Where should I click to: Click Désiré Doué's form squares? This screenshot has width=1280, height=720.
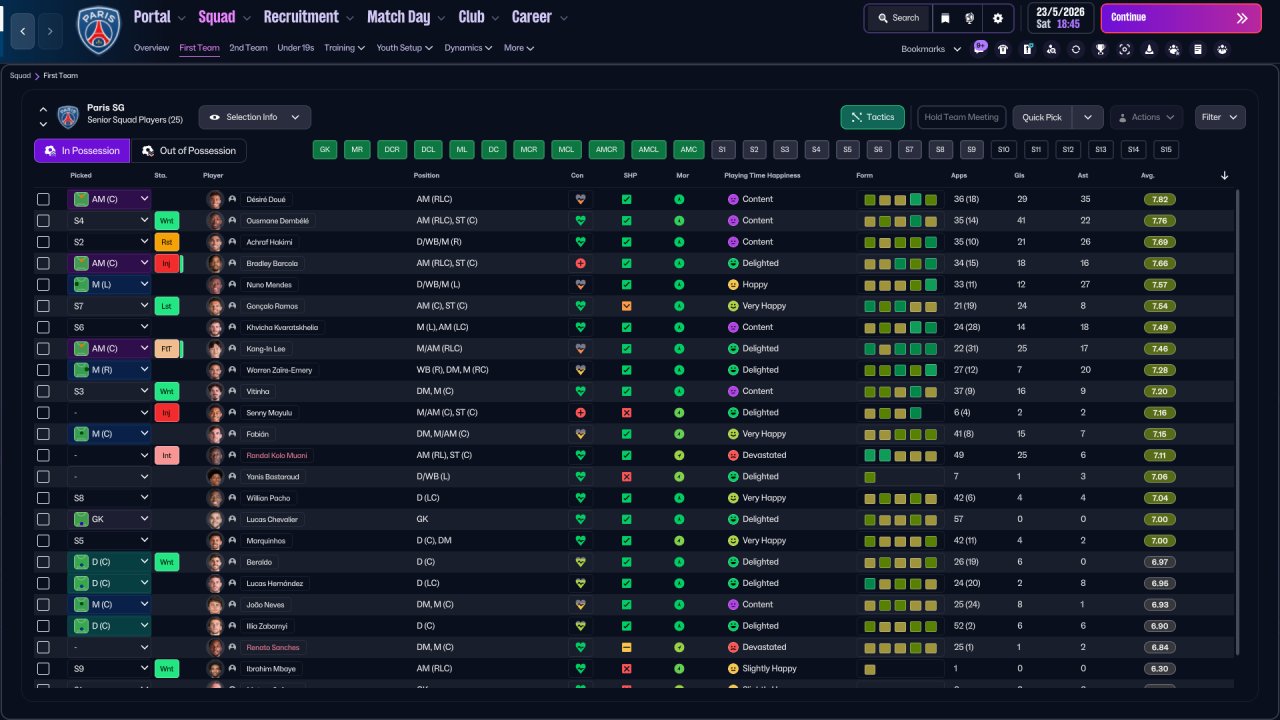(x=900, y=199)
